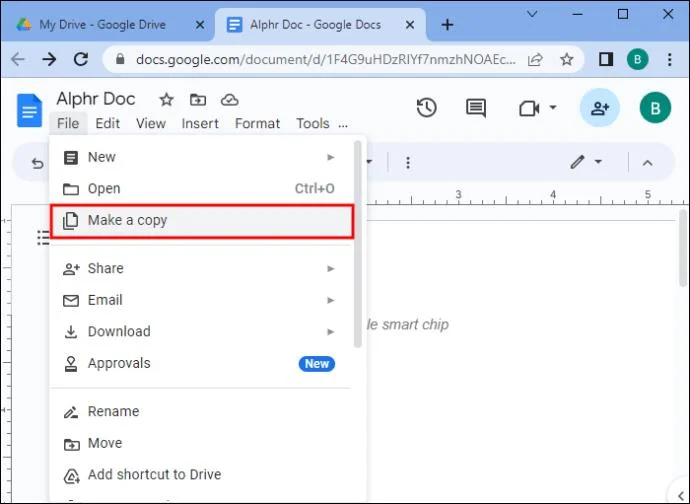Open the Format menu

tap(257, 123)
